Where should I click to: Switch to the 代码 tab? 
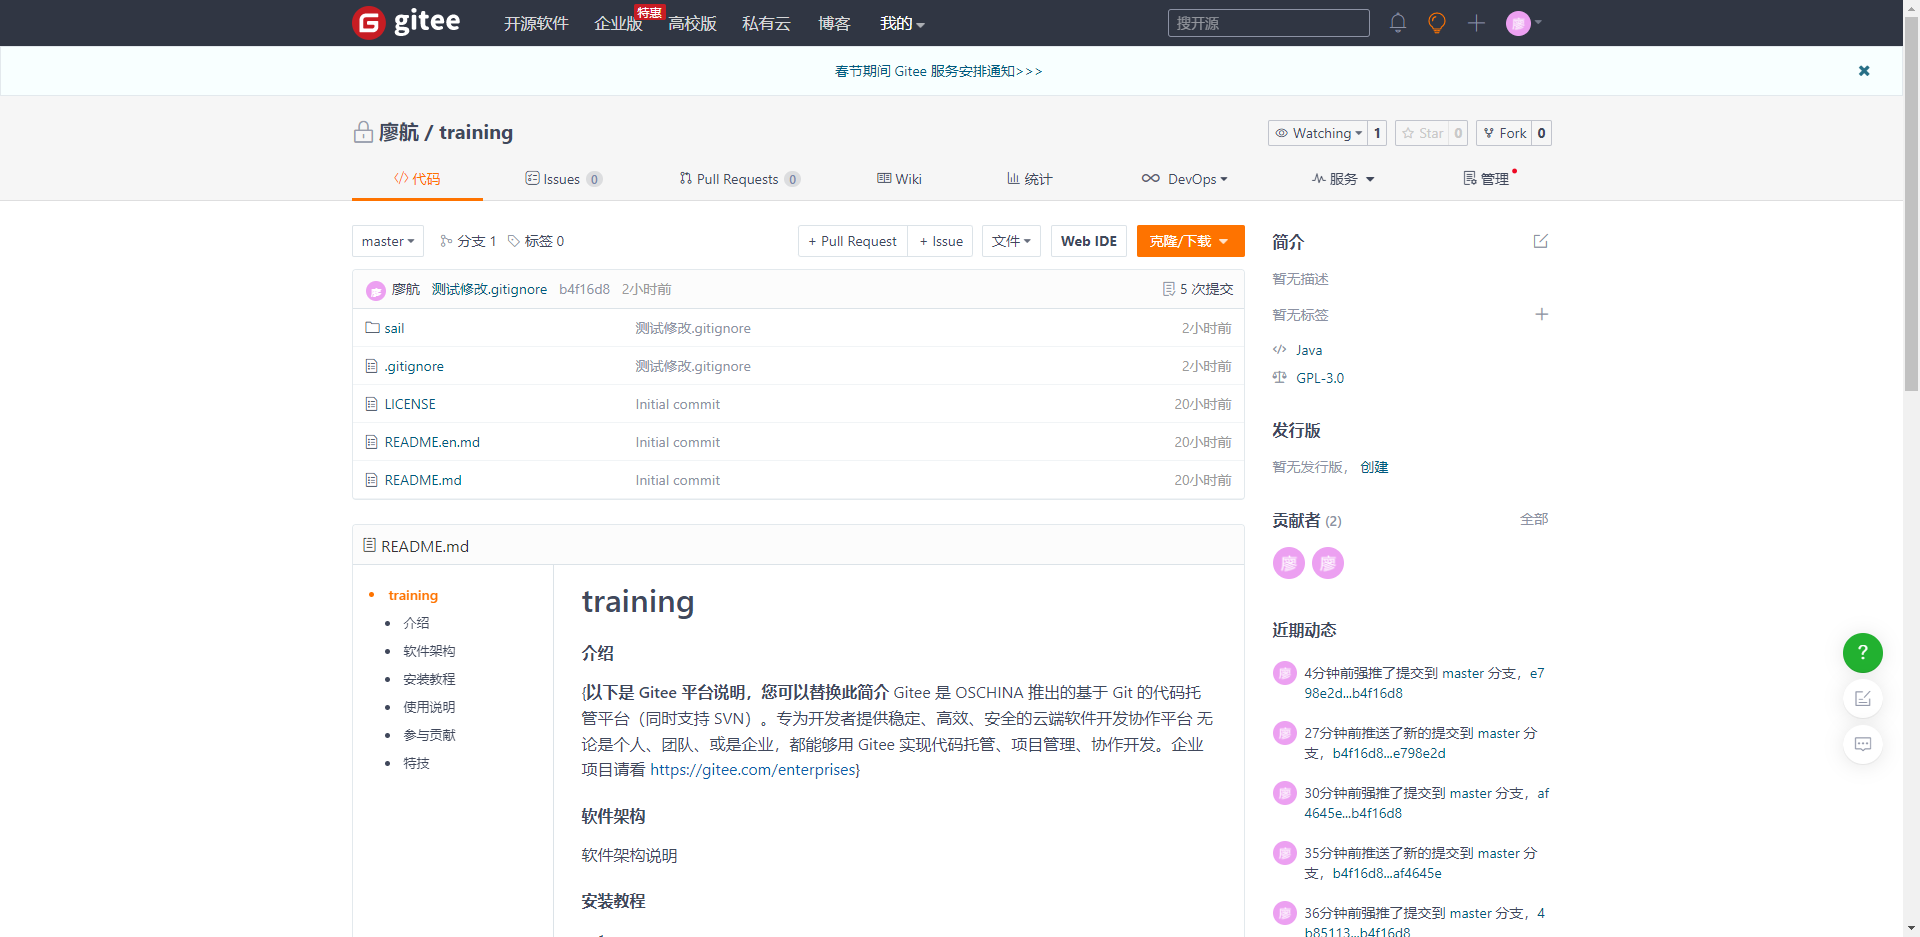click(417, 179)
